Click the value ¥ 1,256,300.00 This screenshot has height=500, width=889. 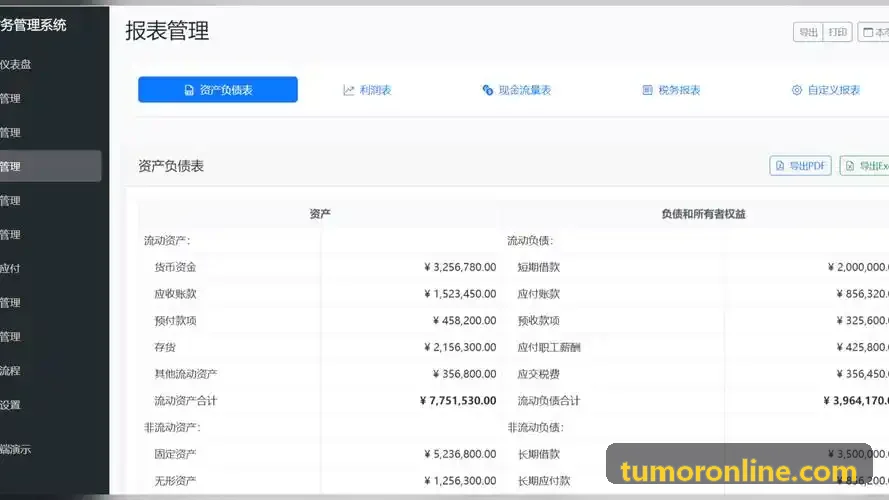pyautogui.click(x=460, y=481)
